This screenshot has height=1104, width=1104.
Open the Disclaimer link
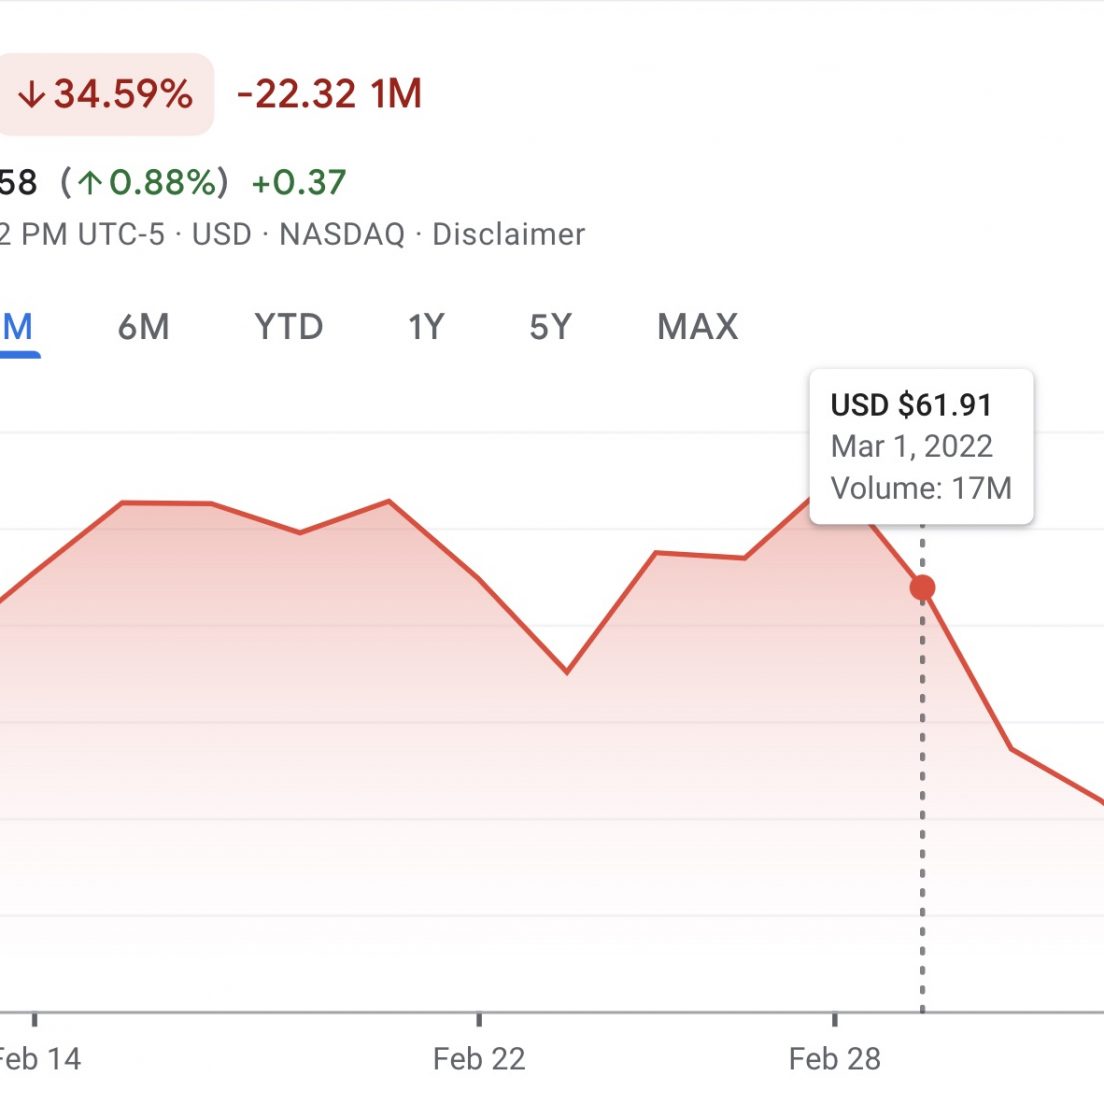point(508,234)
